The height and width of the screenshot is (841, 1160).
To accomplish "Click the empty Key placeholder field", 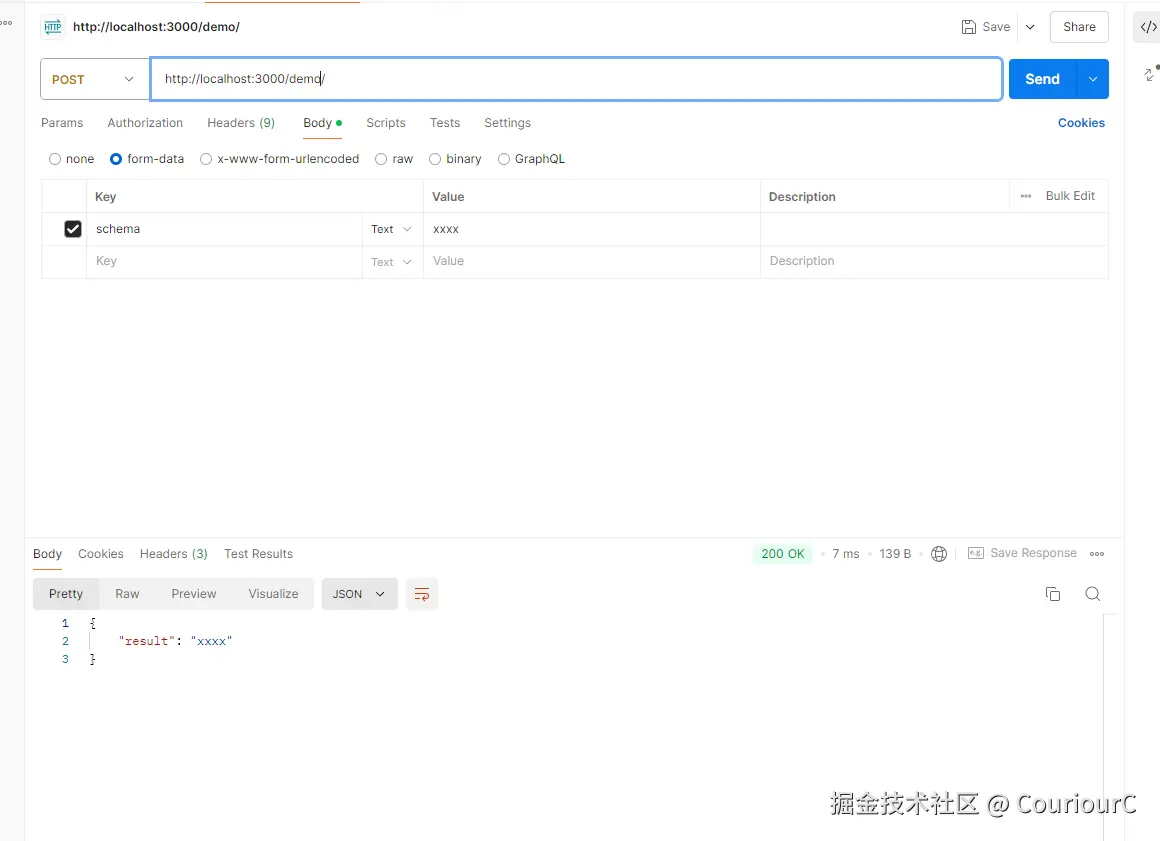I will [224, 261].
